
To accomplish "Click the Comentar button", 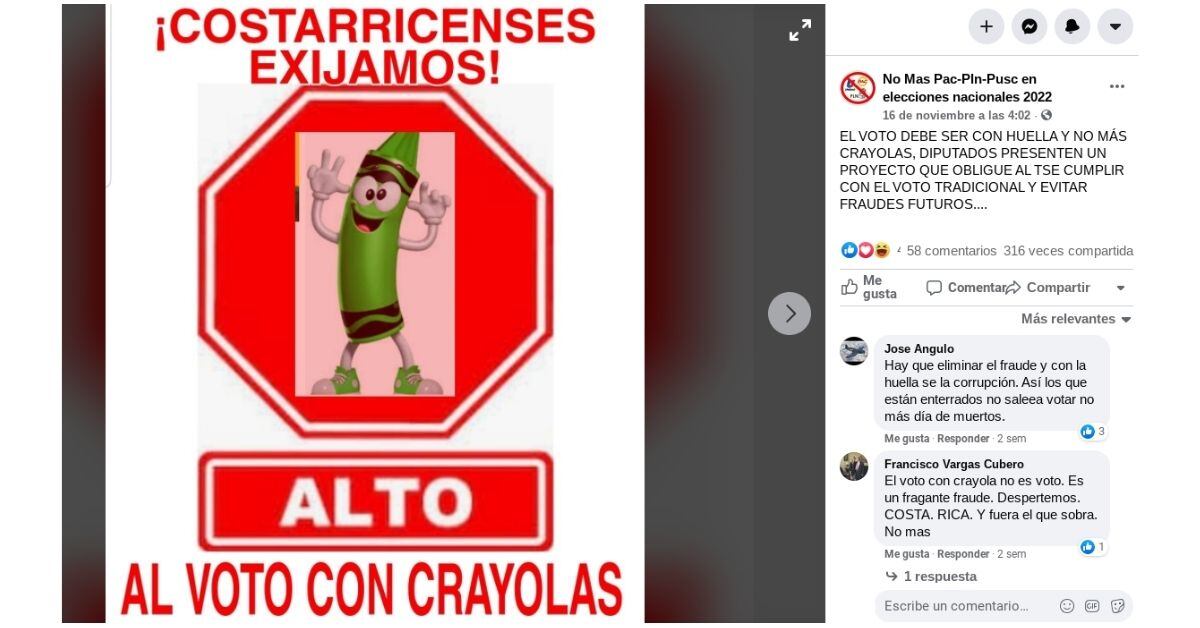I will tap(965, 288).
